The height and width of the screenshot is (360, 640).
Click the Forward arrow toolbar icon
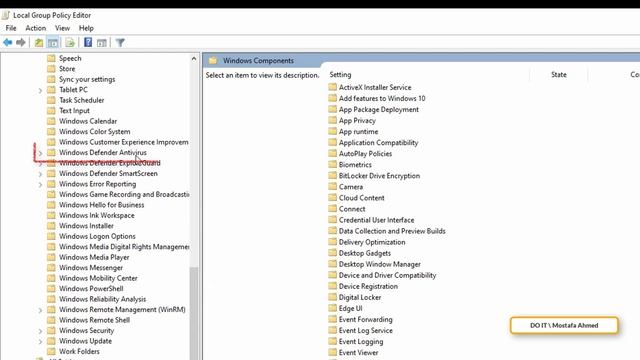coord(21,42)
